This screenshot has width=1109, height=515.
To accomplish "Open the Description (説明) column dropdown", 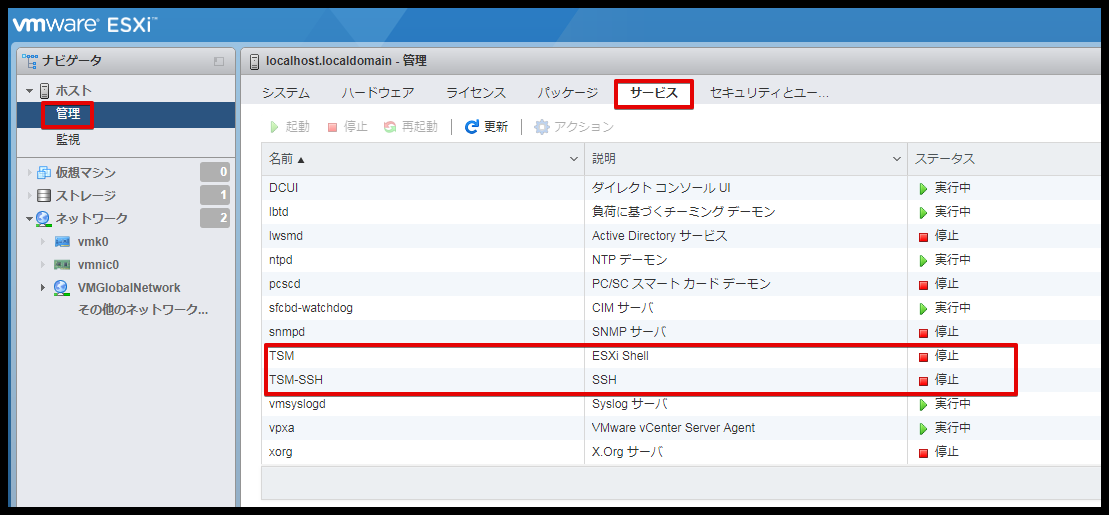I will [x=897, y=159].
